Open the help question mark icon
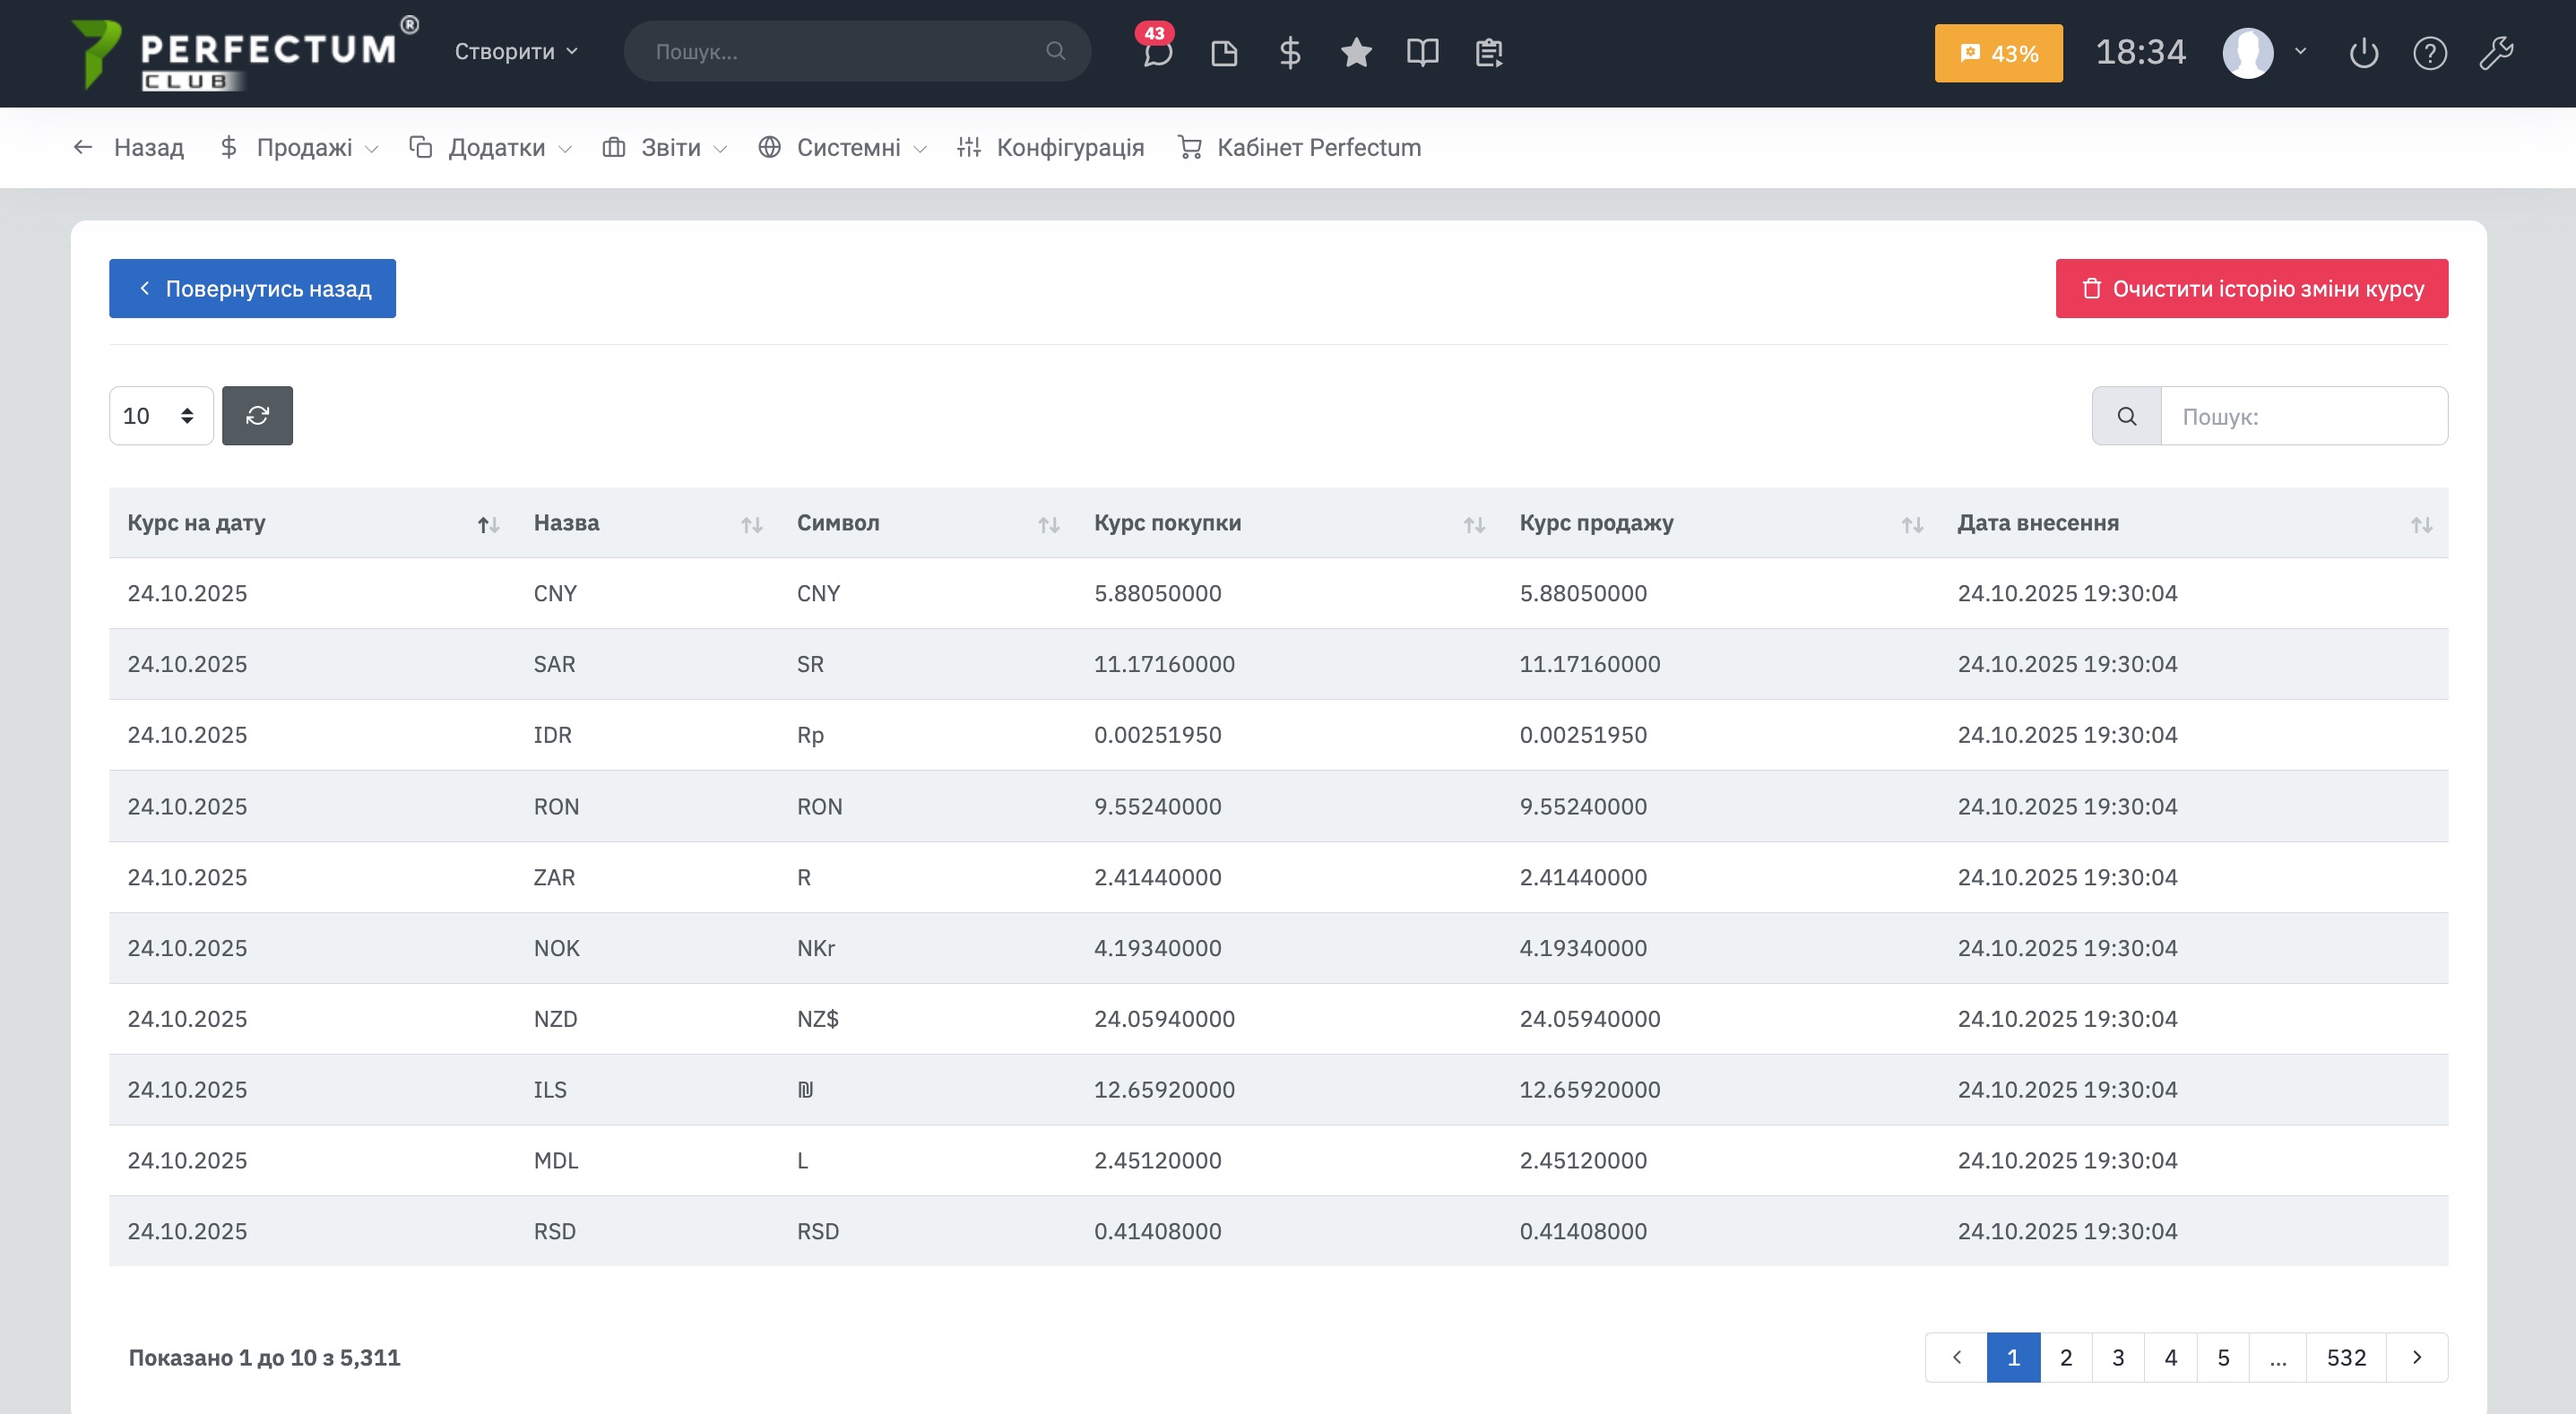This screenshot has height=1414, width=2576. 2430,52
